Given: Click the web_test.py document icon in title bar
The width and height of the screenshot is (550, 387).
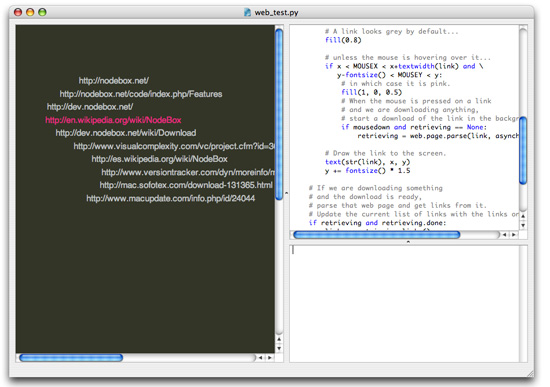Looking at the screenshot, I should [248, 12].
